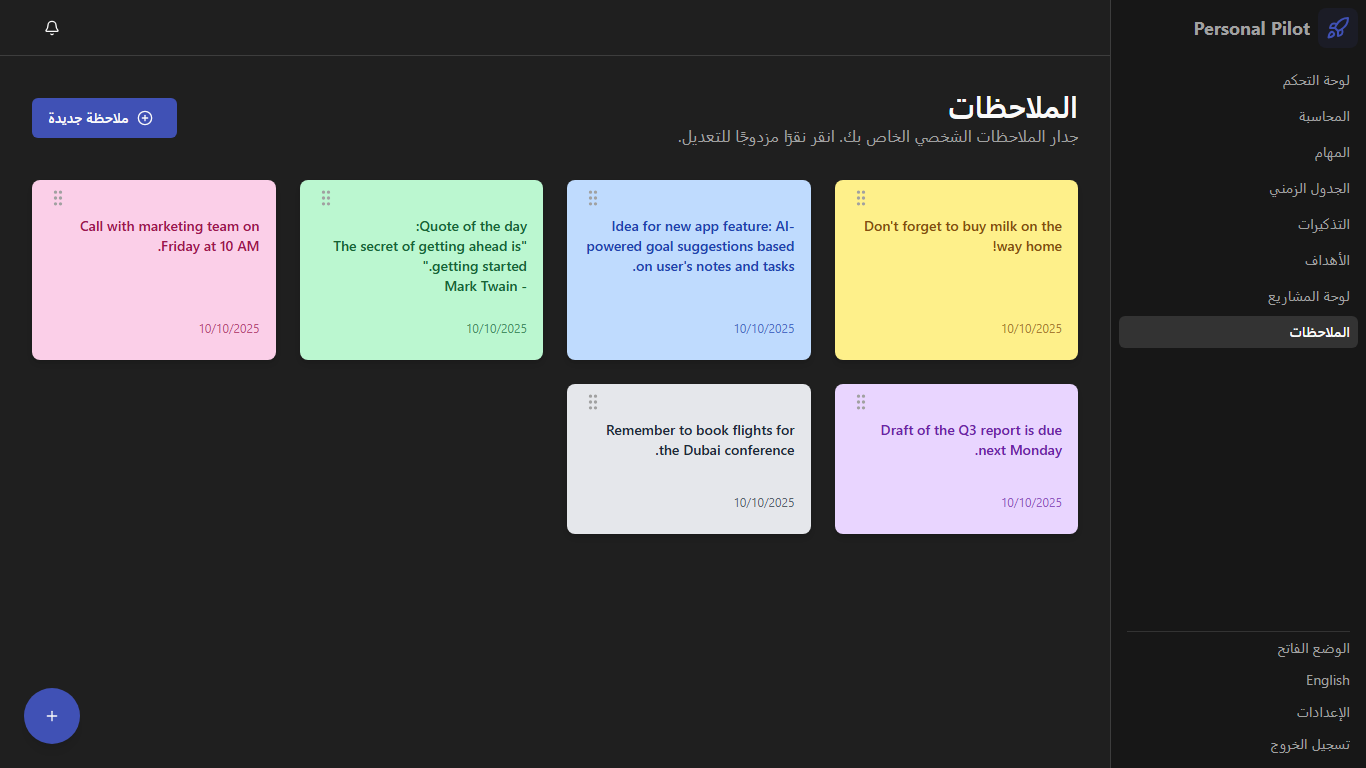
Task: Open لوحة التحكم dashboard in sidebar
Action: (1316, 81)
